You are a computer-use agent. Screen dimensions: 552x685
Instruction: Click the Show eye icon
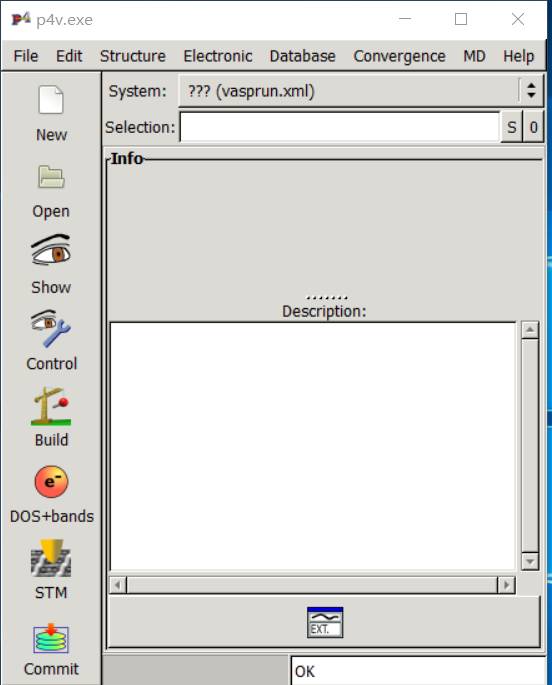tap(51, 250)
